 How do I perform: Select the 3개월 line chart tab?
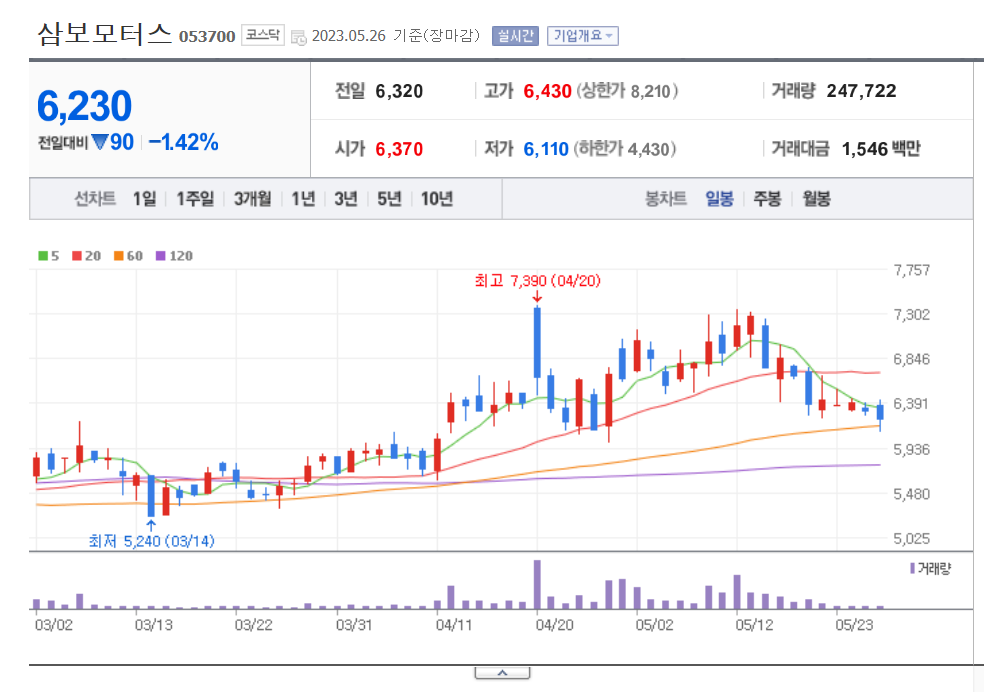[253, 199]
